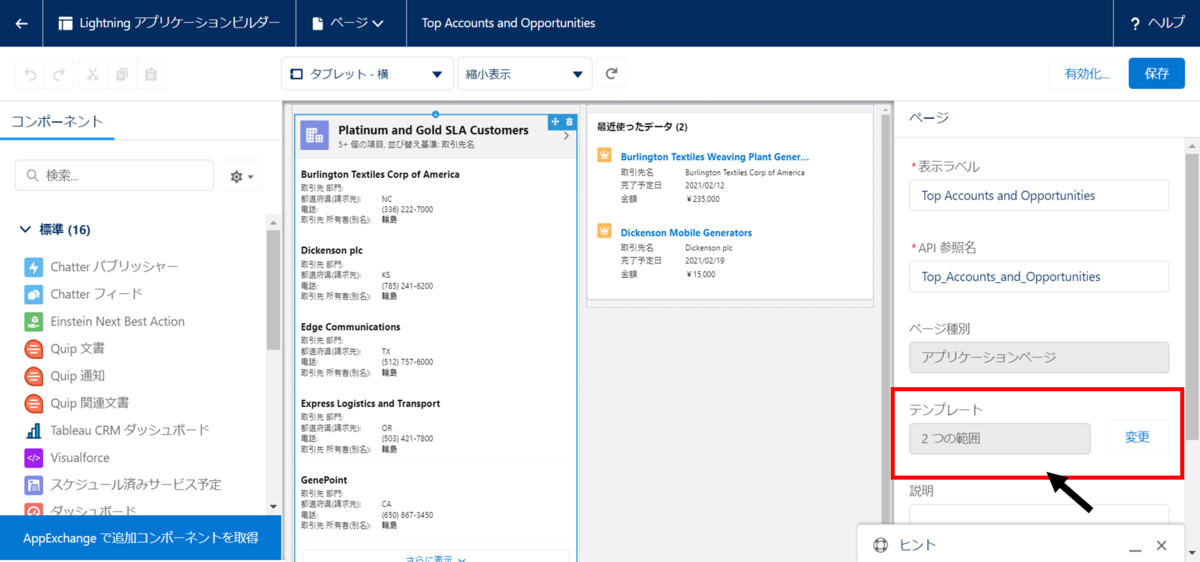Image resolution: width=1200 pixels, height=562 pixels.
Task: Click the Top Accounts and Opportunities header title
Action: point(508,23)
